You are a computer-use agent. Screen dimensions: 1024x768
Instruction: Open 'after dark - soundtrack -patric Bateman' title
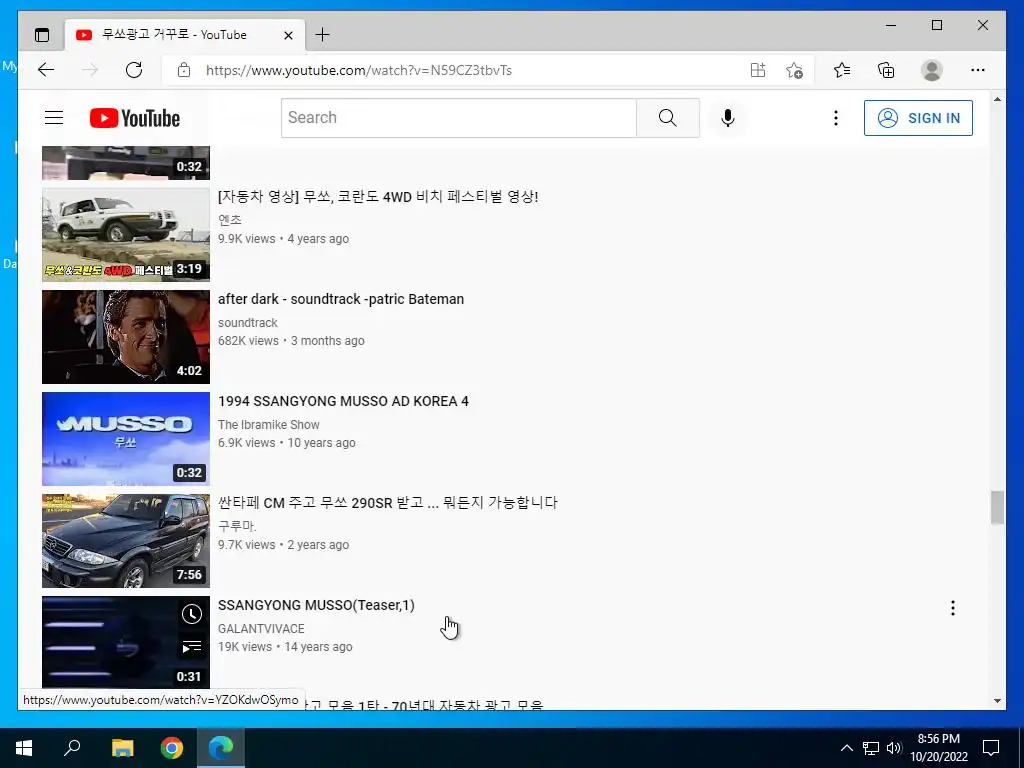click(x=341, y=299)
